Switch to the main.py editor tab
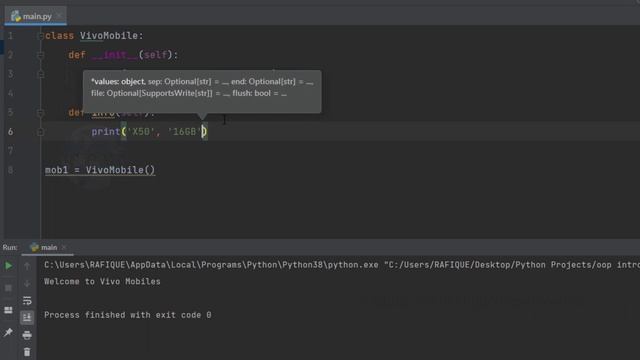The height and width of the screenshot is (360, 640). coord(37,16)
